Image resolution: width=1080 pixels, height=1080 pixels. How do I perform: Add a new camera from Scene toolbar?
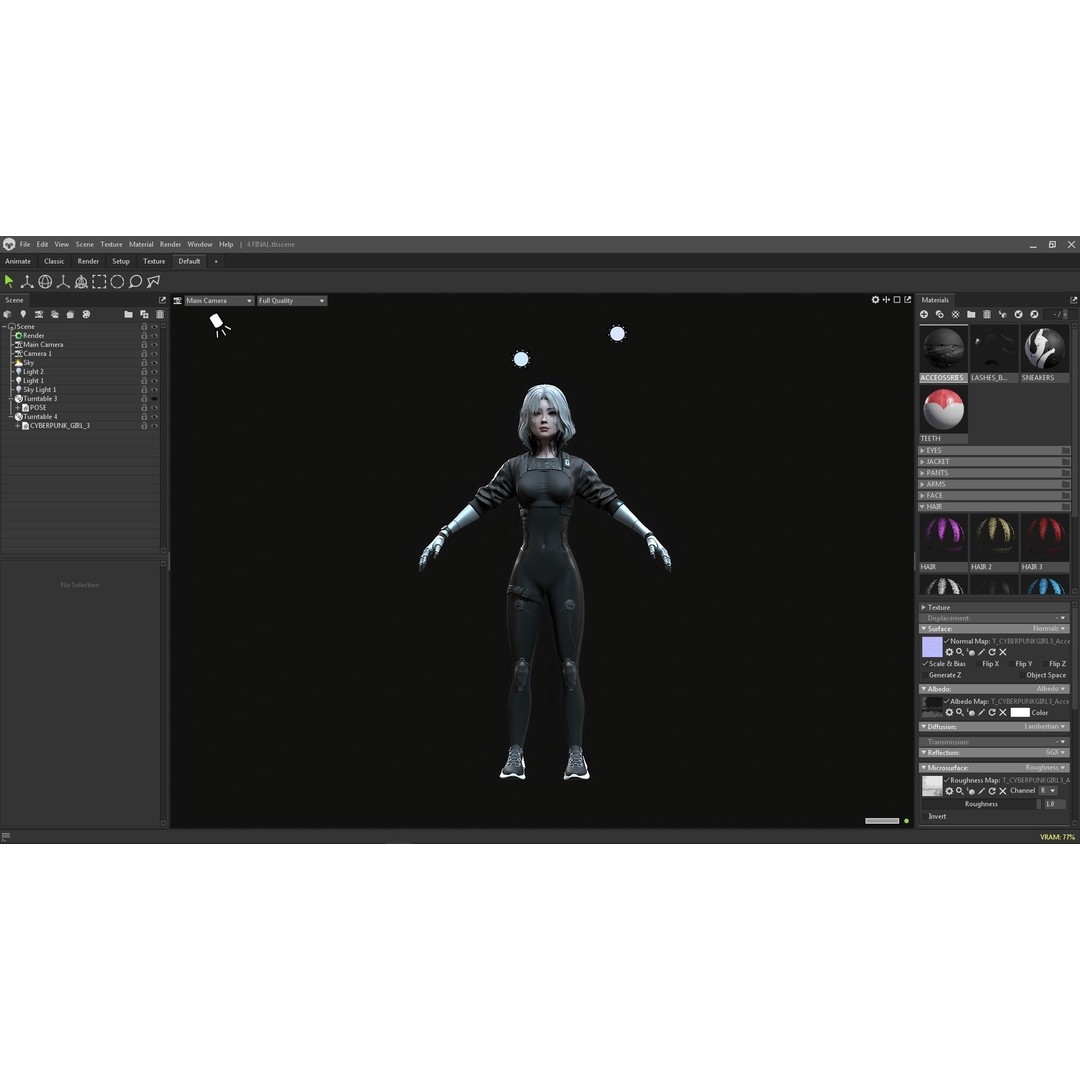39,314
